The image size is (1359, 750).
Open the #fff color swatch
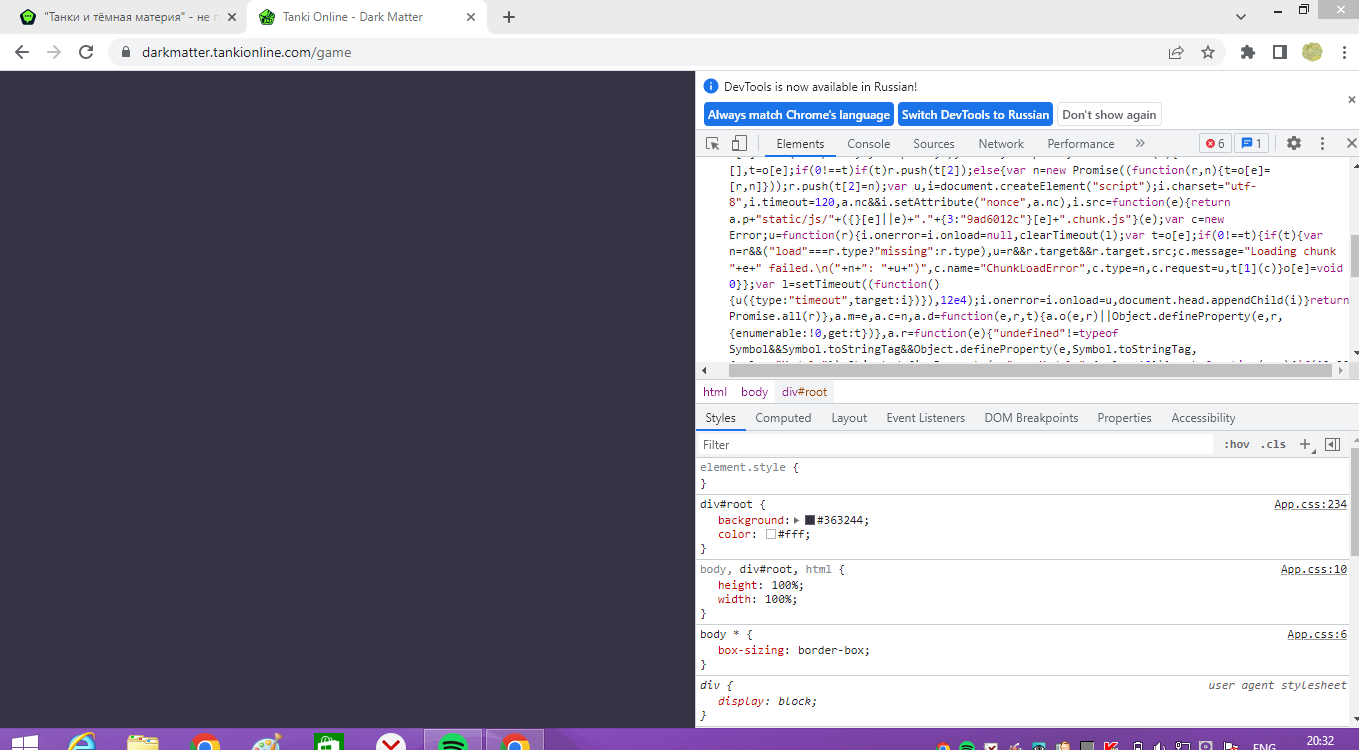(x=771, y=534)
